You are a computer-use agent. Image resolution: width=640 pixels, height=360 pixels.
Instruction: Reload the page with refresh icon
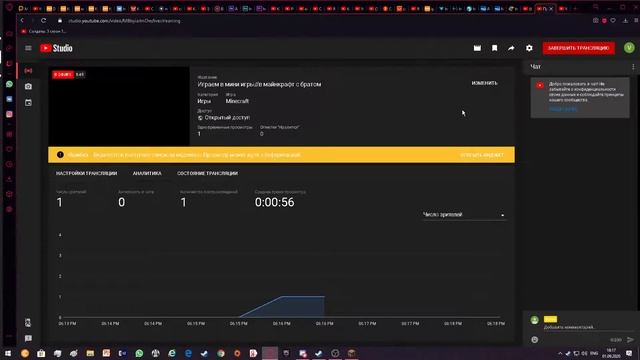[x=44, y=20]
